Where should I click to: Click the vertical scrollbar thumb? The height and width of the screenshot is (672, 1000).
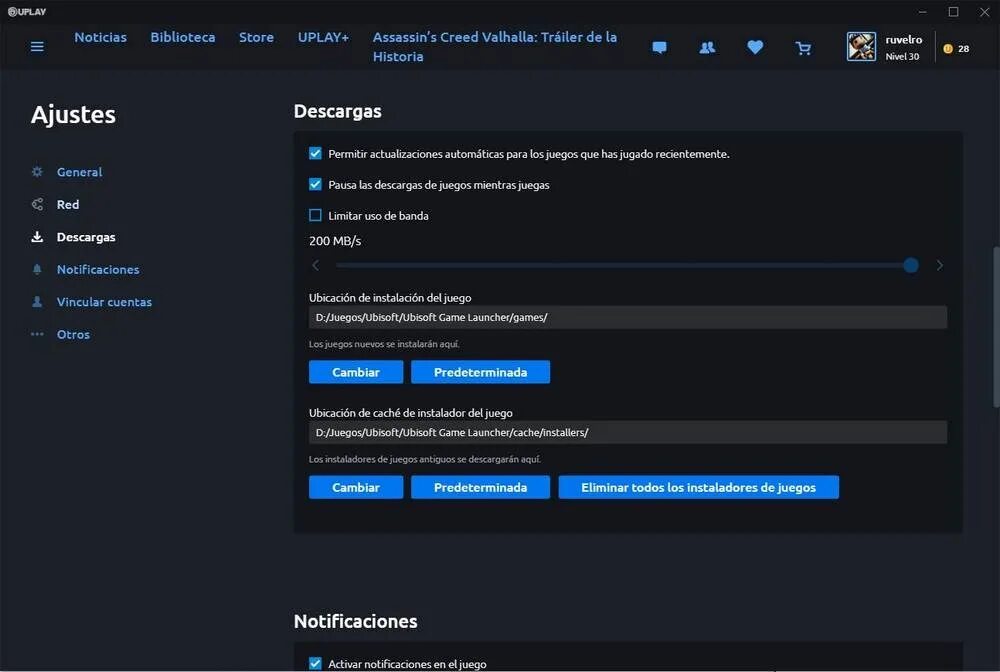click(x=996, y=326)
